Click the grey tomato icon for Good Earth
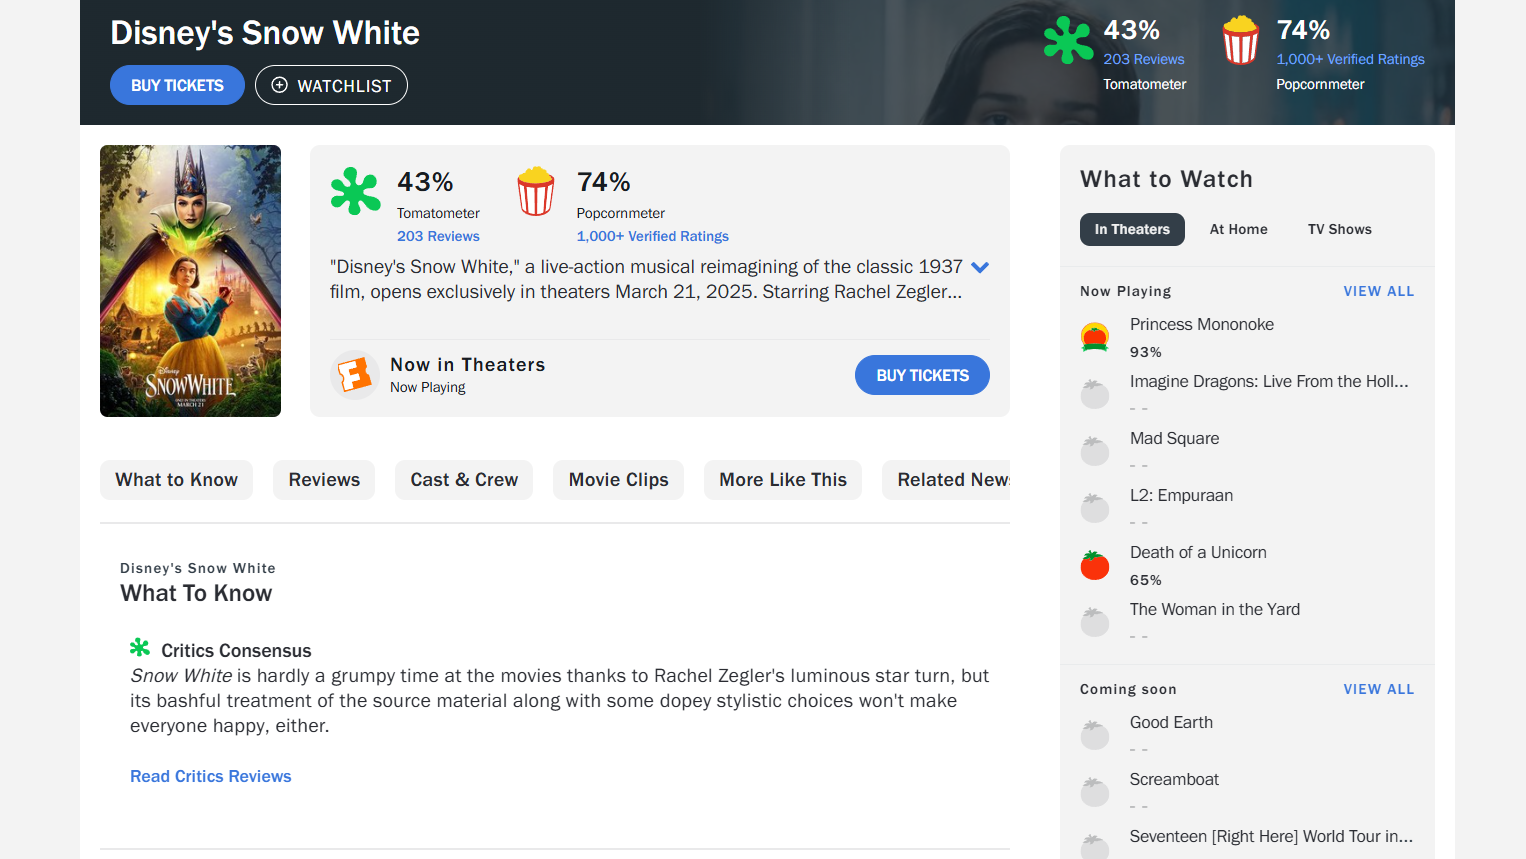The image size is (1526, 859). (1095, 735)
